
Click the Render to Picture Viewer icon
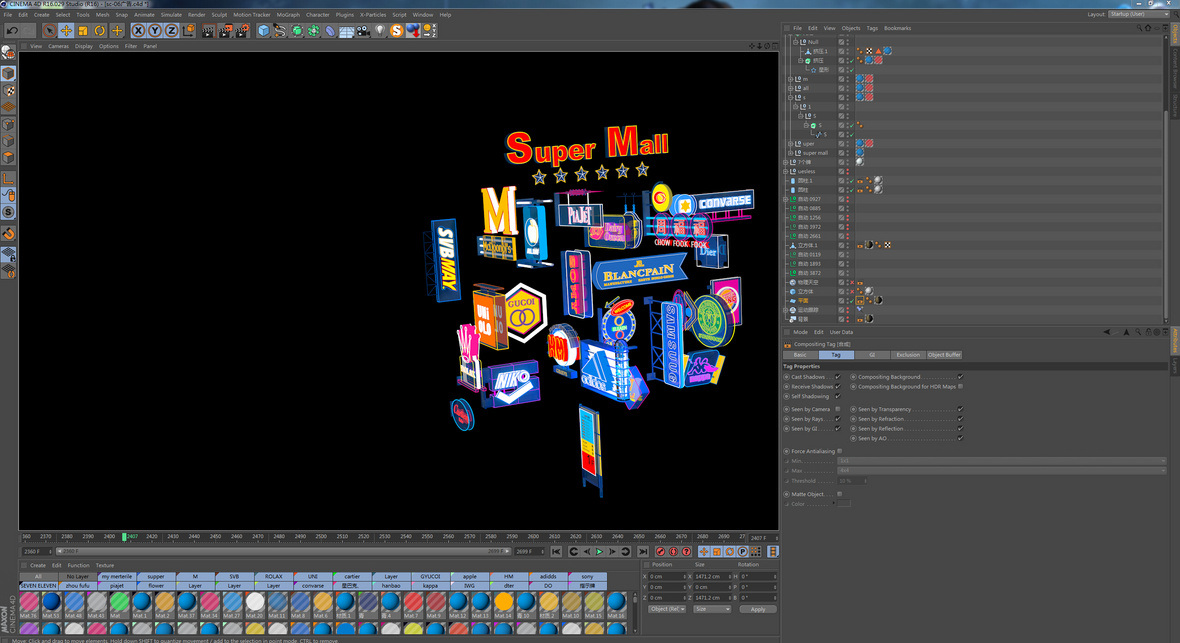tap(224, 31)
